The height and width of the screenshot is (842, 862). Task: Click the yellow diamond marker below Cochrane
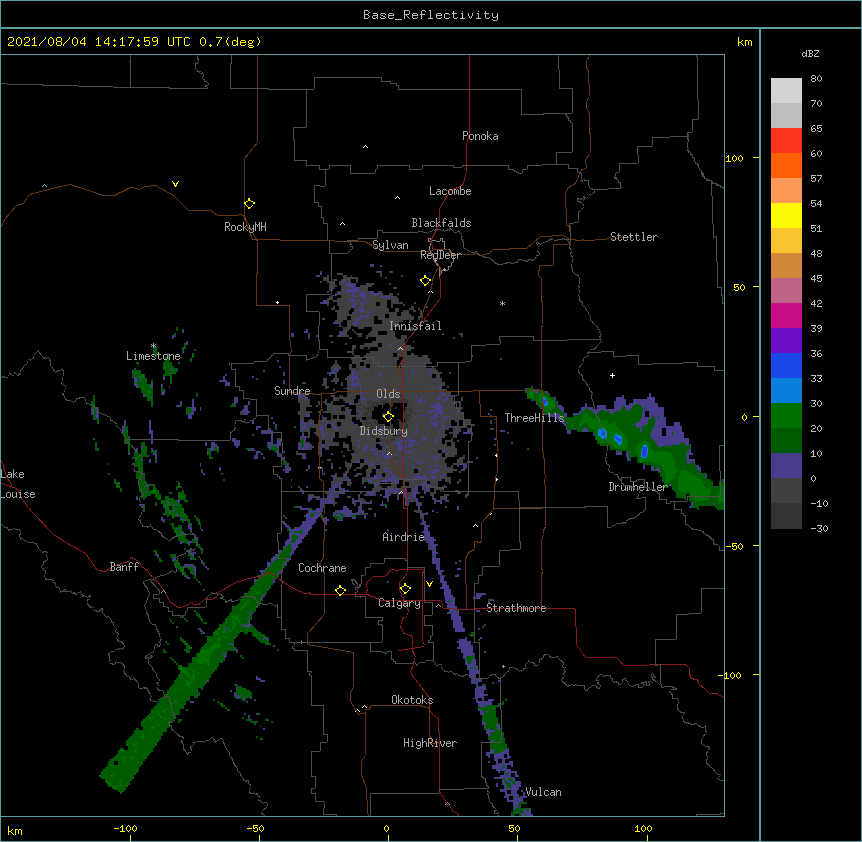point(340,590)
